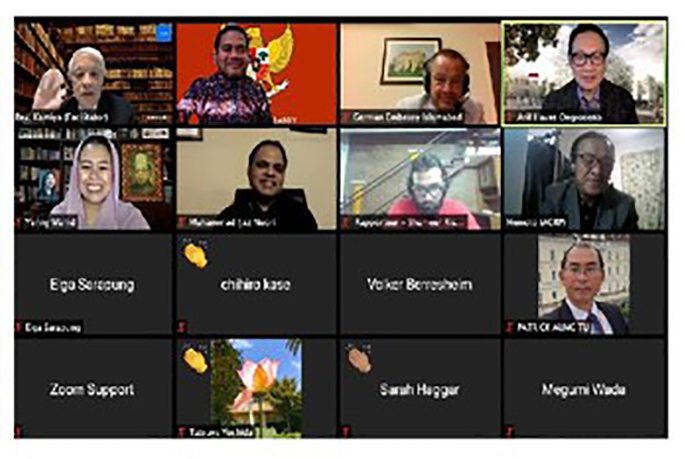This screenshot has height=459, width=685.
Task: Click muted microphone icon on Zoom Support tile
Action: click(18, 432)
